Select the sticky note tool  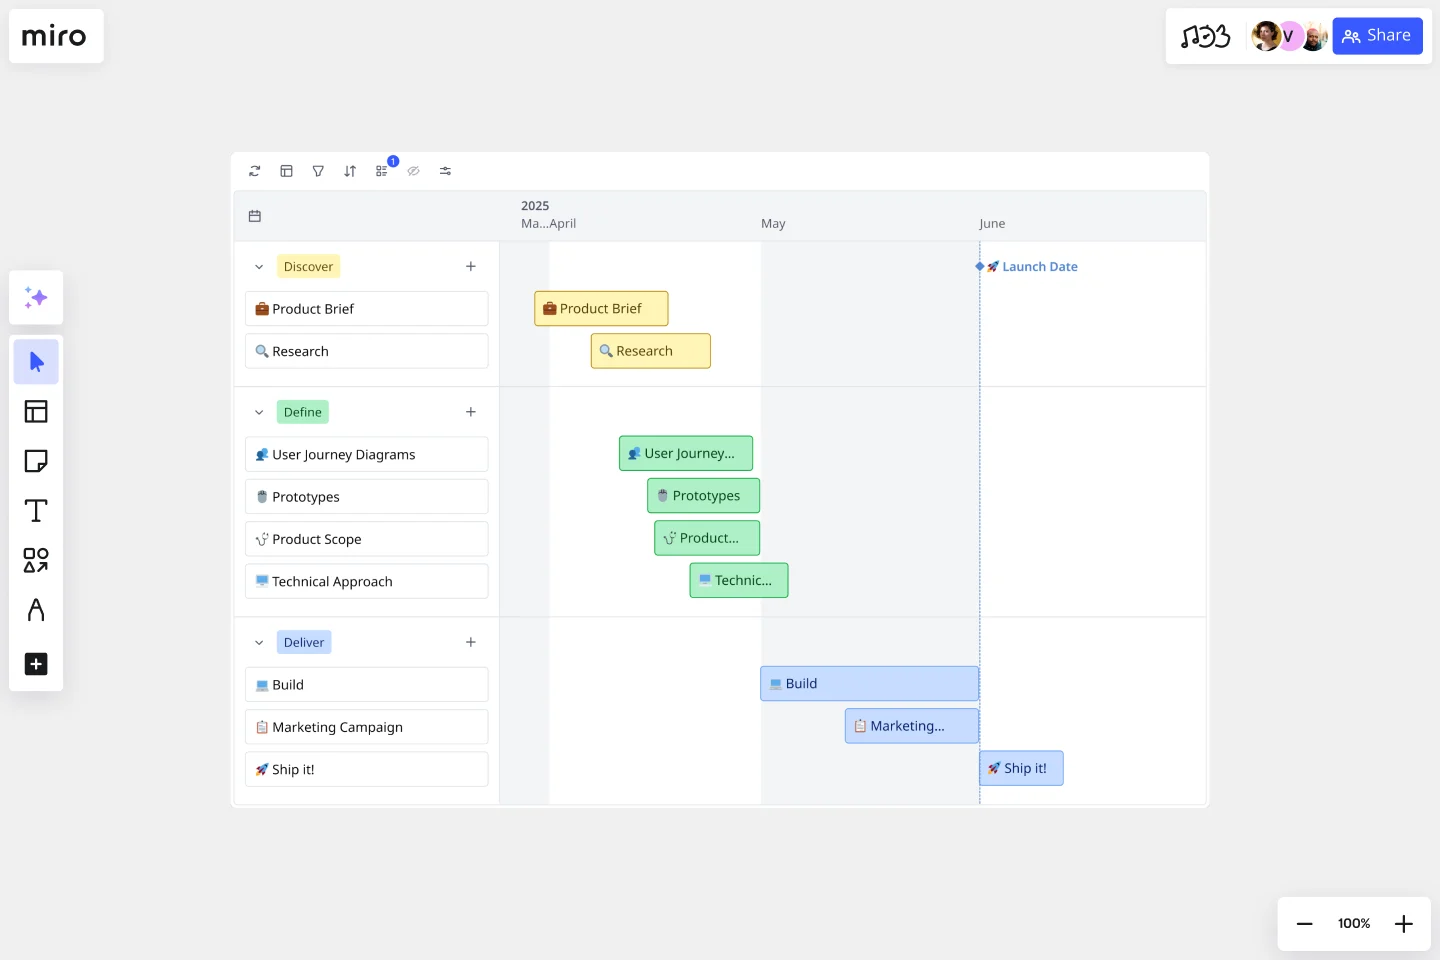tap(36, 461)
